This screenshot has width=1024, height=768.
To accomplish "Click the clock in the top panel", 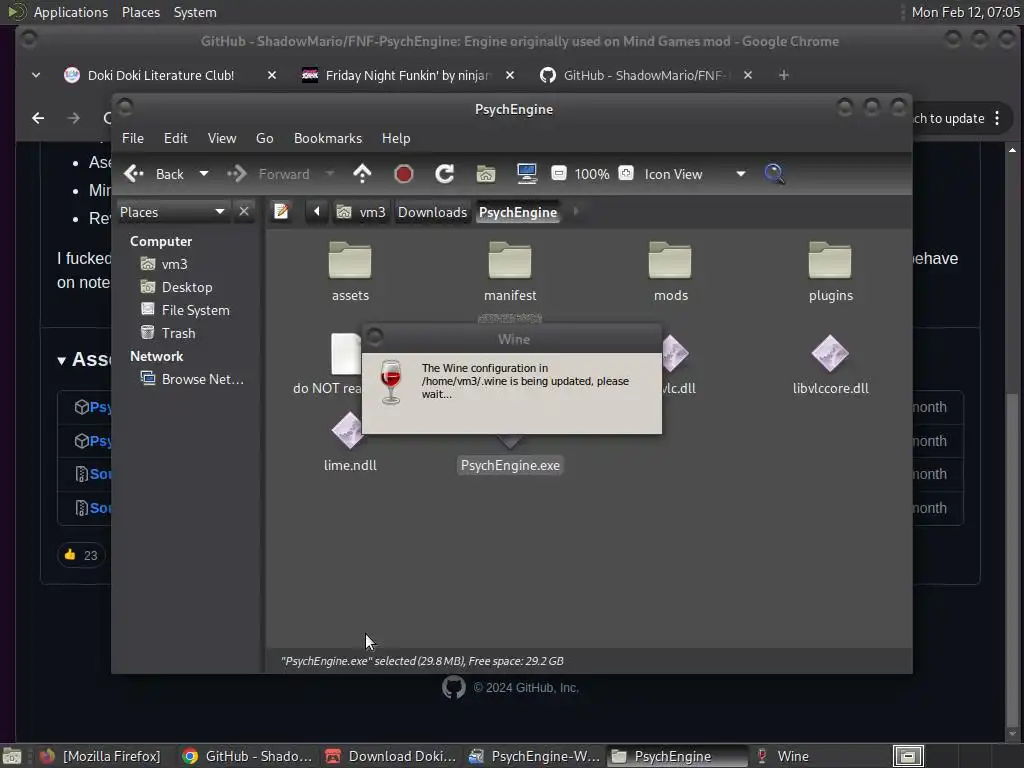I will point(965,12).
